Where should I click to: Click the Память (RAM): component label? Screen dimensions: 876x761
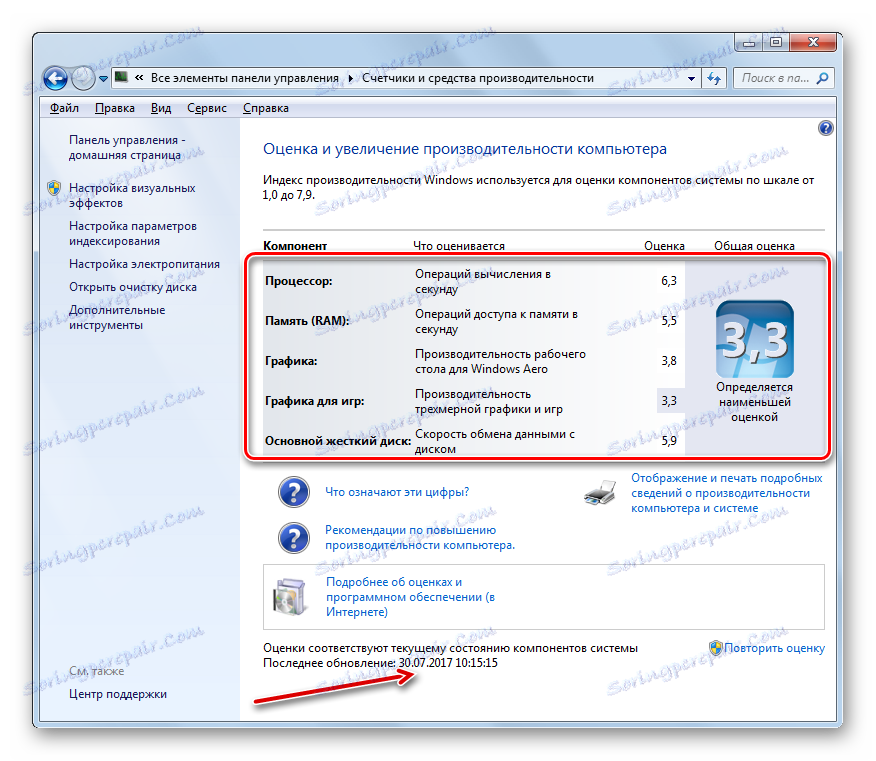tap(307, 321)
